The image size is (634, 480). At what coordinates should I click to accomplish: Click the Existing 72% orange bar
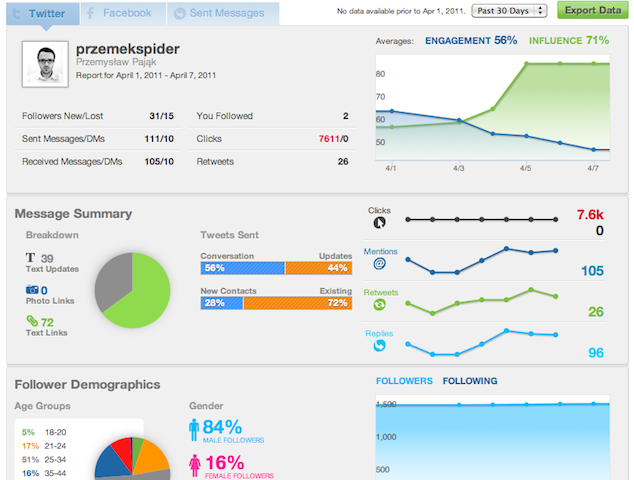pos(298,303)
